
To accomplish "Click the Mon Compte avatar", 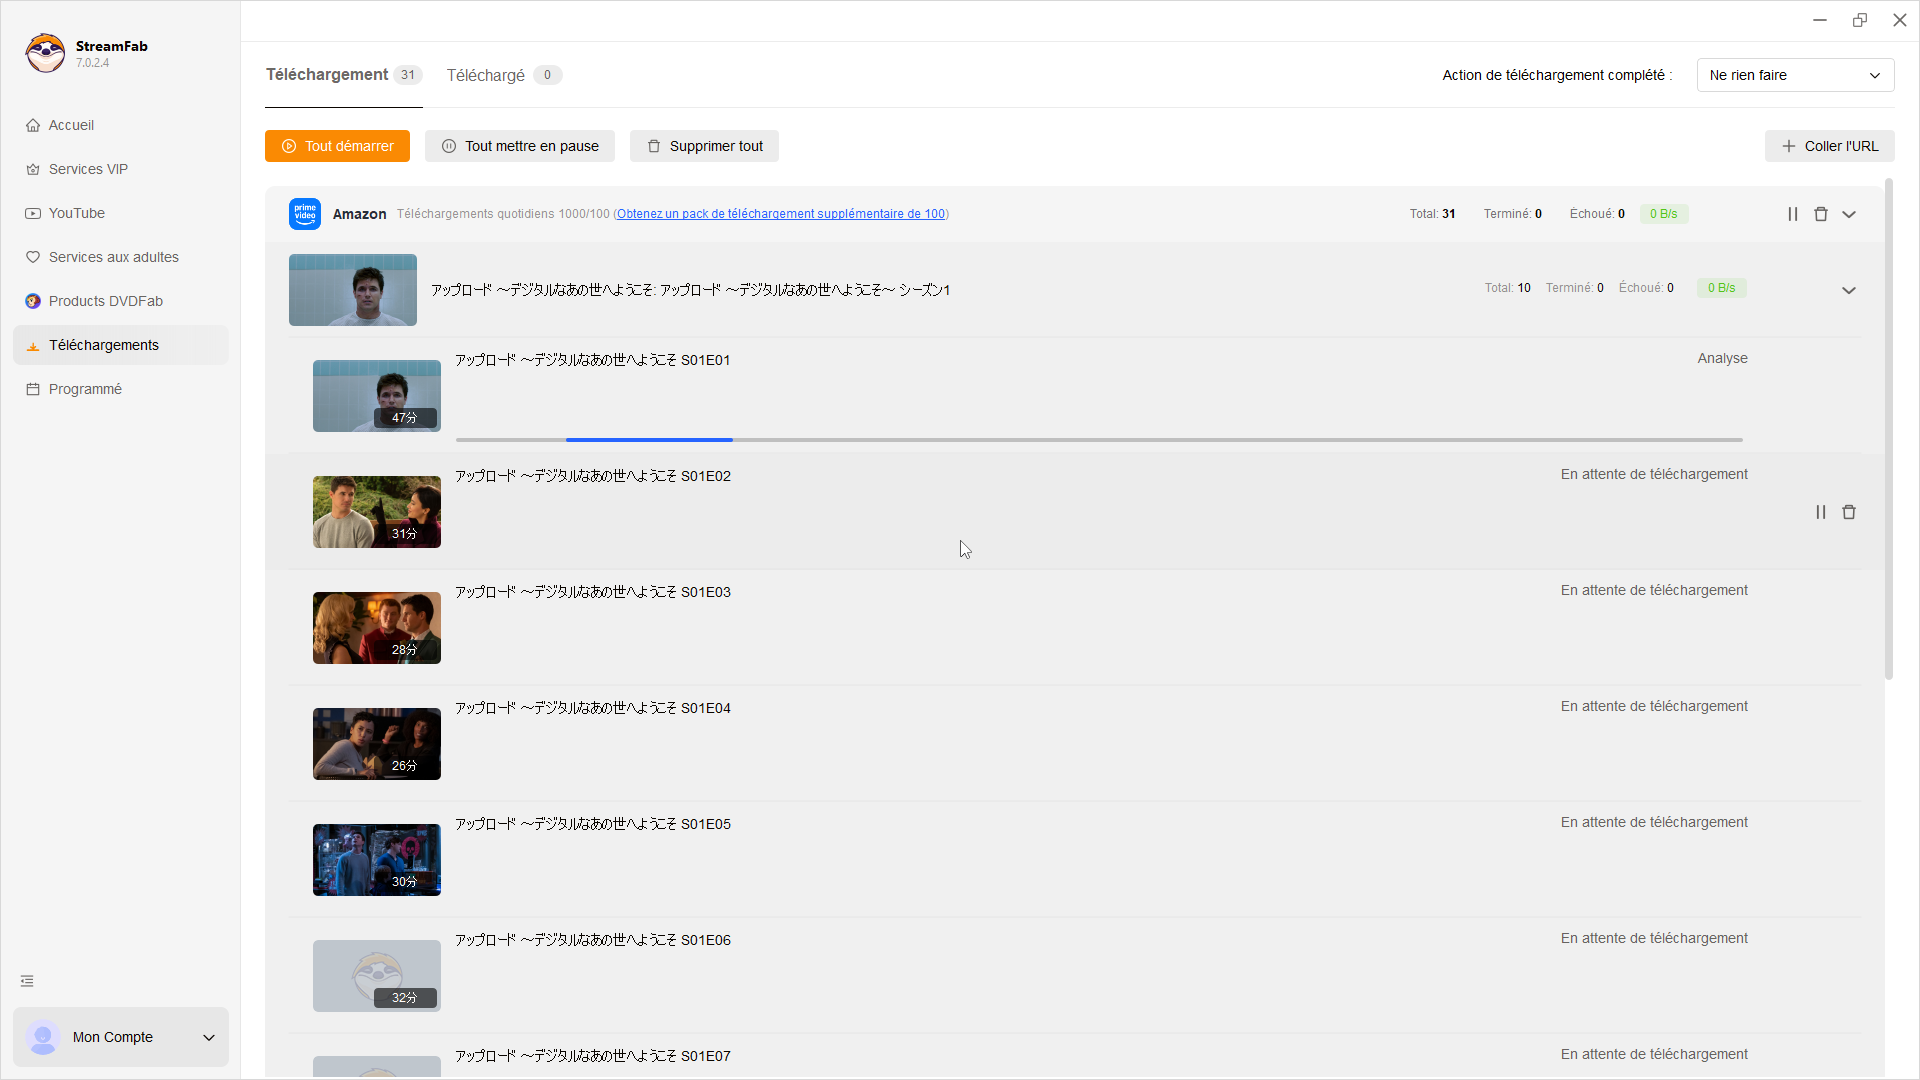I will click(43, 1037).
